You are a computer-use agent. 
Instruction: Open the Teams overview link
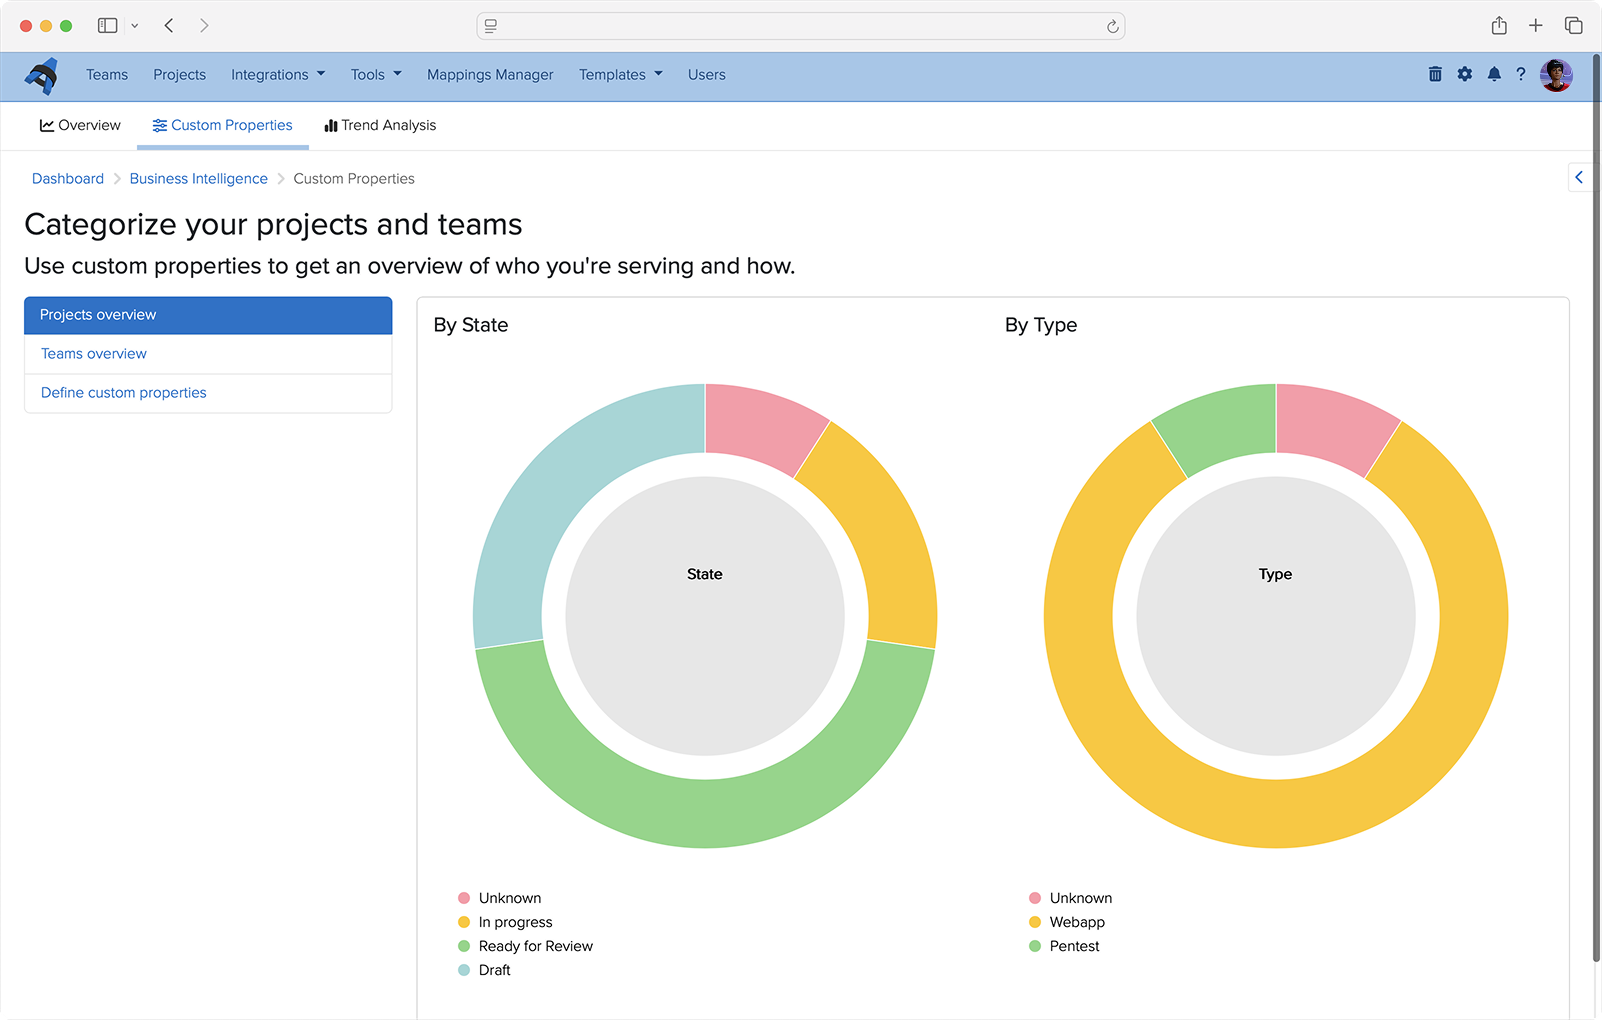tap(94, 354)
